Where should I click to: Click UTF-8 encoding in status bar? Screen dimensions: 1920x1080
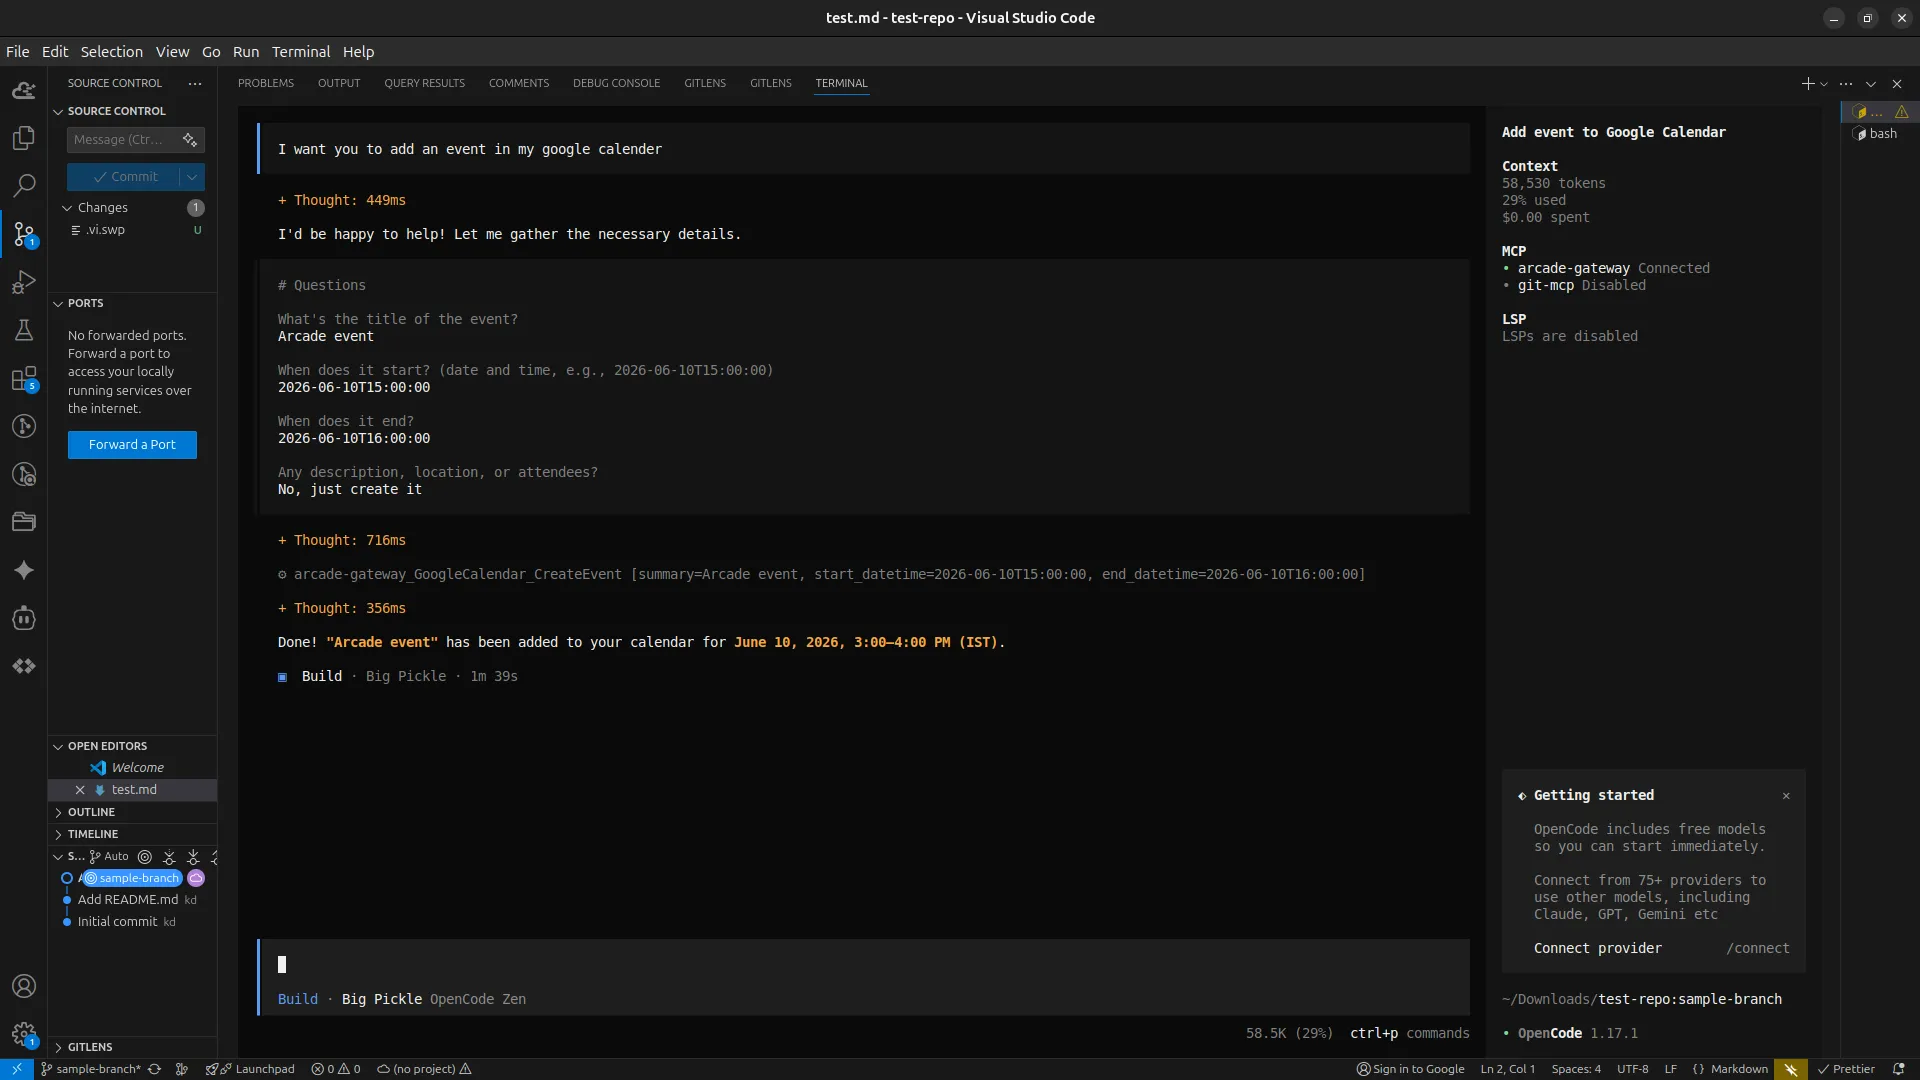(1633, 1069)
